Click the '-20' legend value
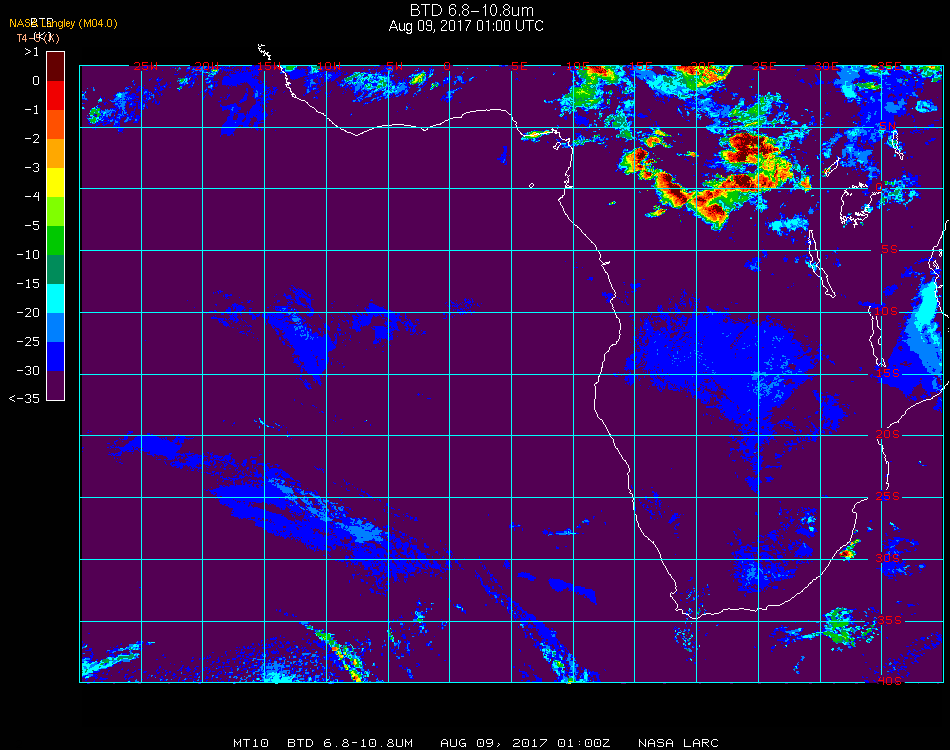The image size is (950, 750). pos(28,313)
